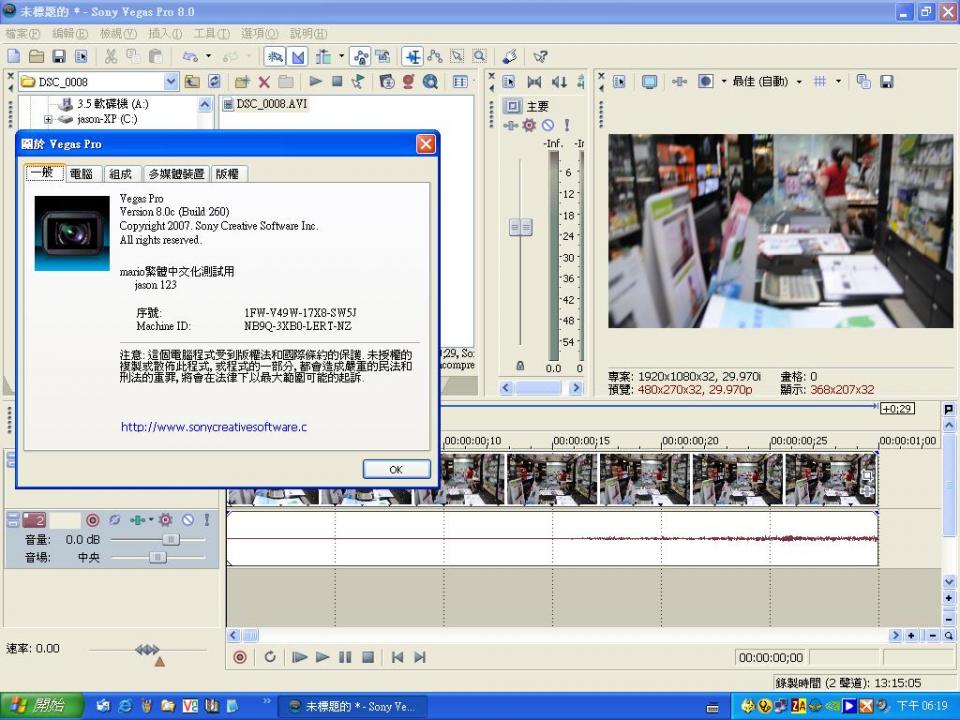Click the transport Record button
This screenshot has width=960, height=720.
coord(240,657)
